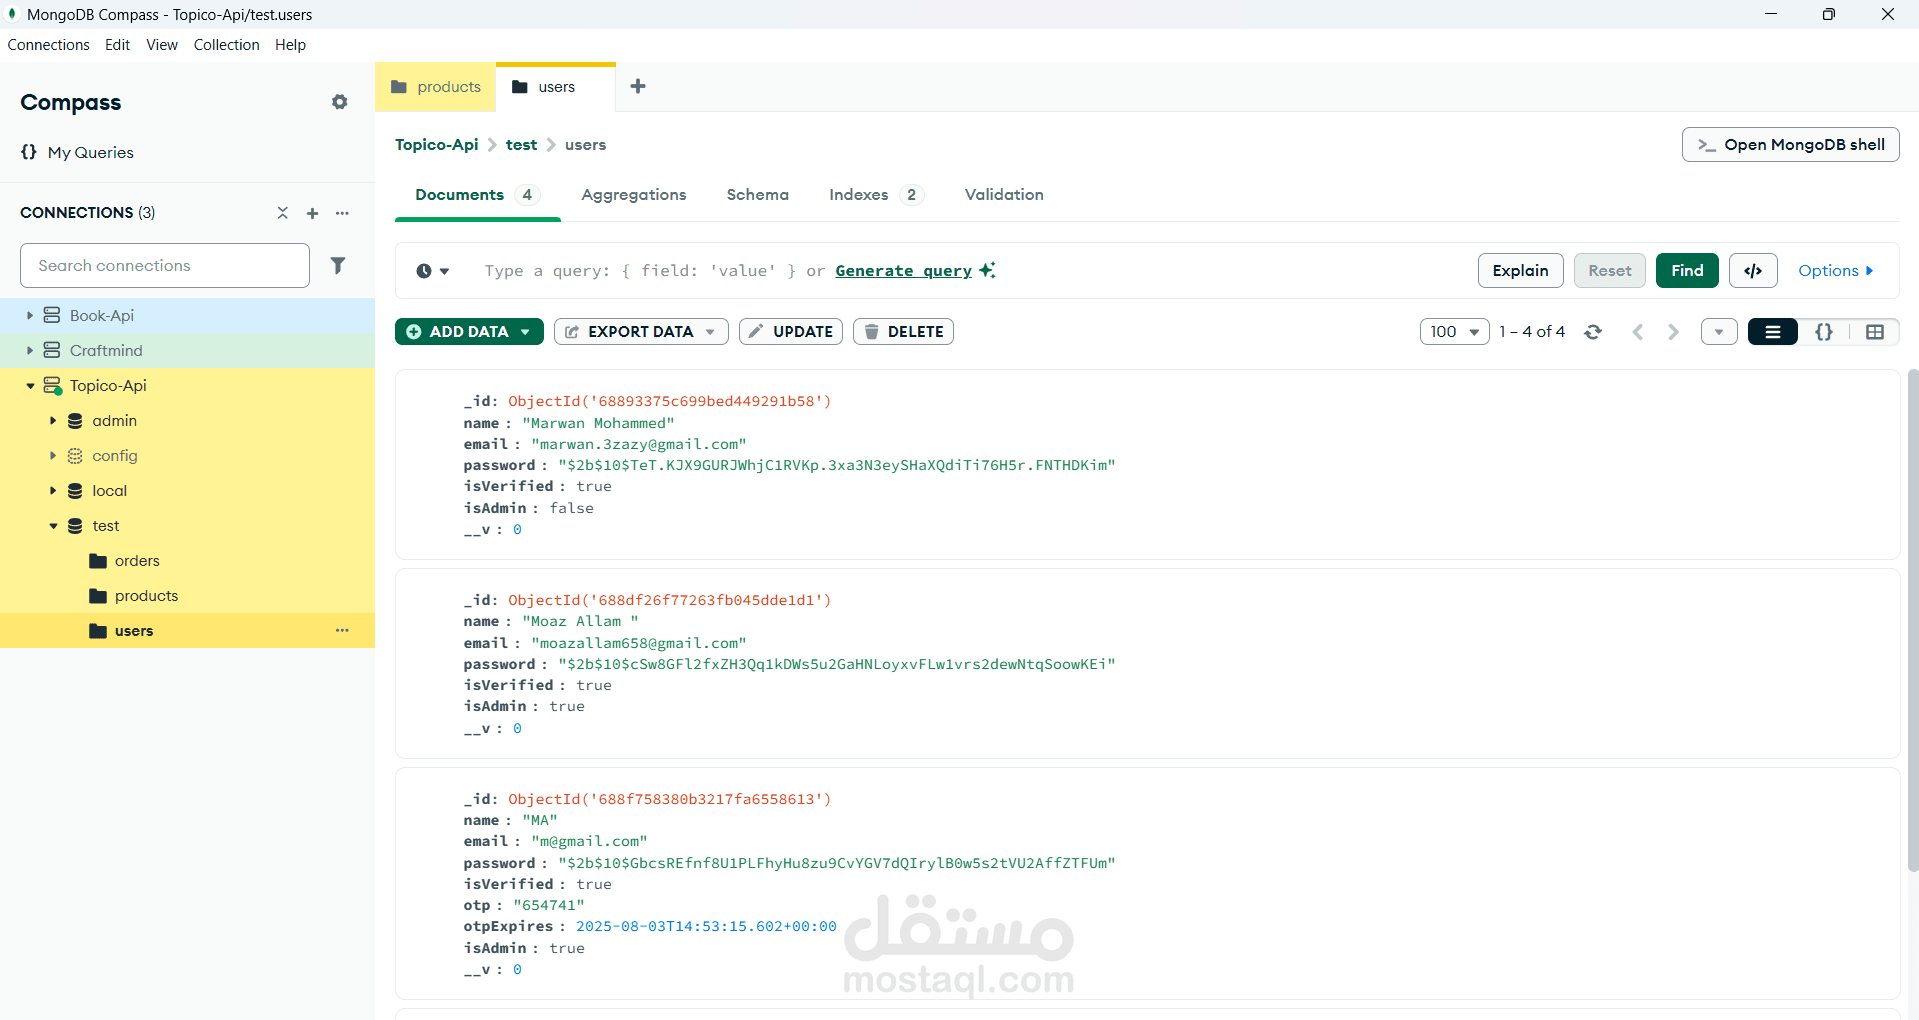This screenshot has width=1919, height=1020.
Task: Click admin database icon
Action: 75,421
